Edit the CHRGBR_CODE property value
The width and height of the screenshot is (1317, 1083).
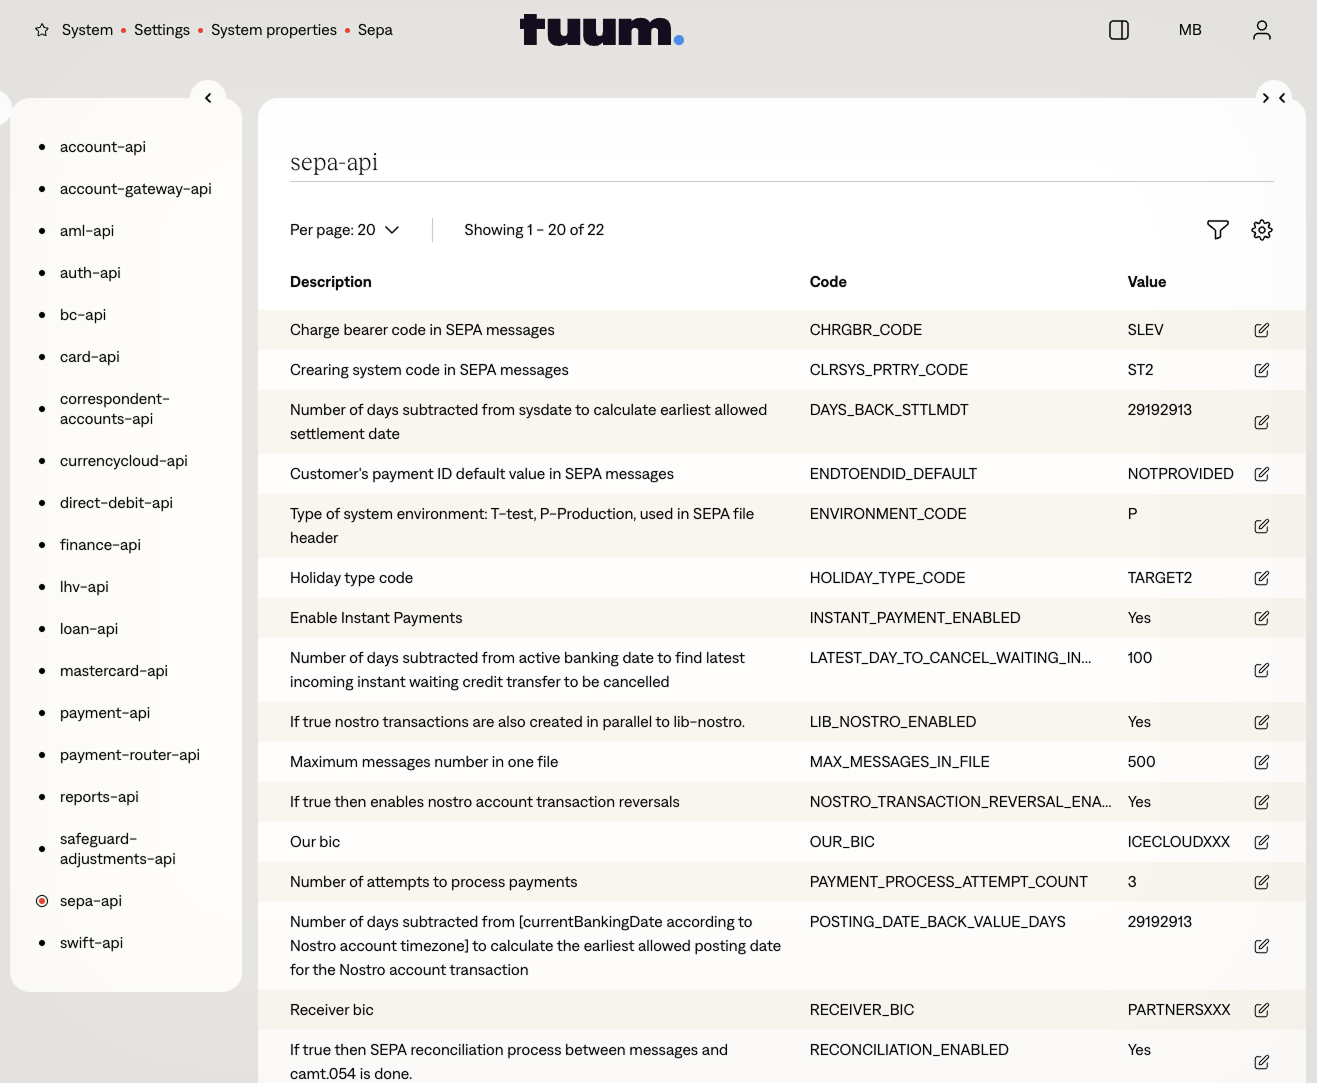coord(1261,330)
